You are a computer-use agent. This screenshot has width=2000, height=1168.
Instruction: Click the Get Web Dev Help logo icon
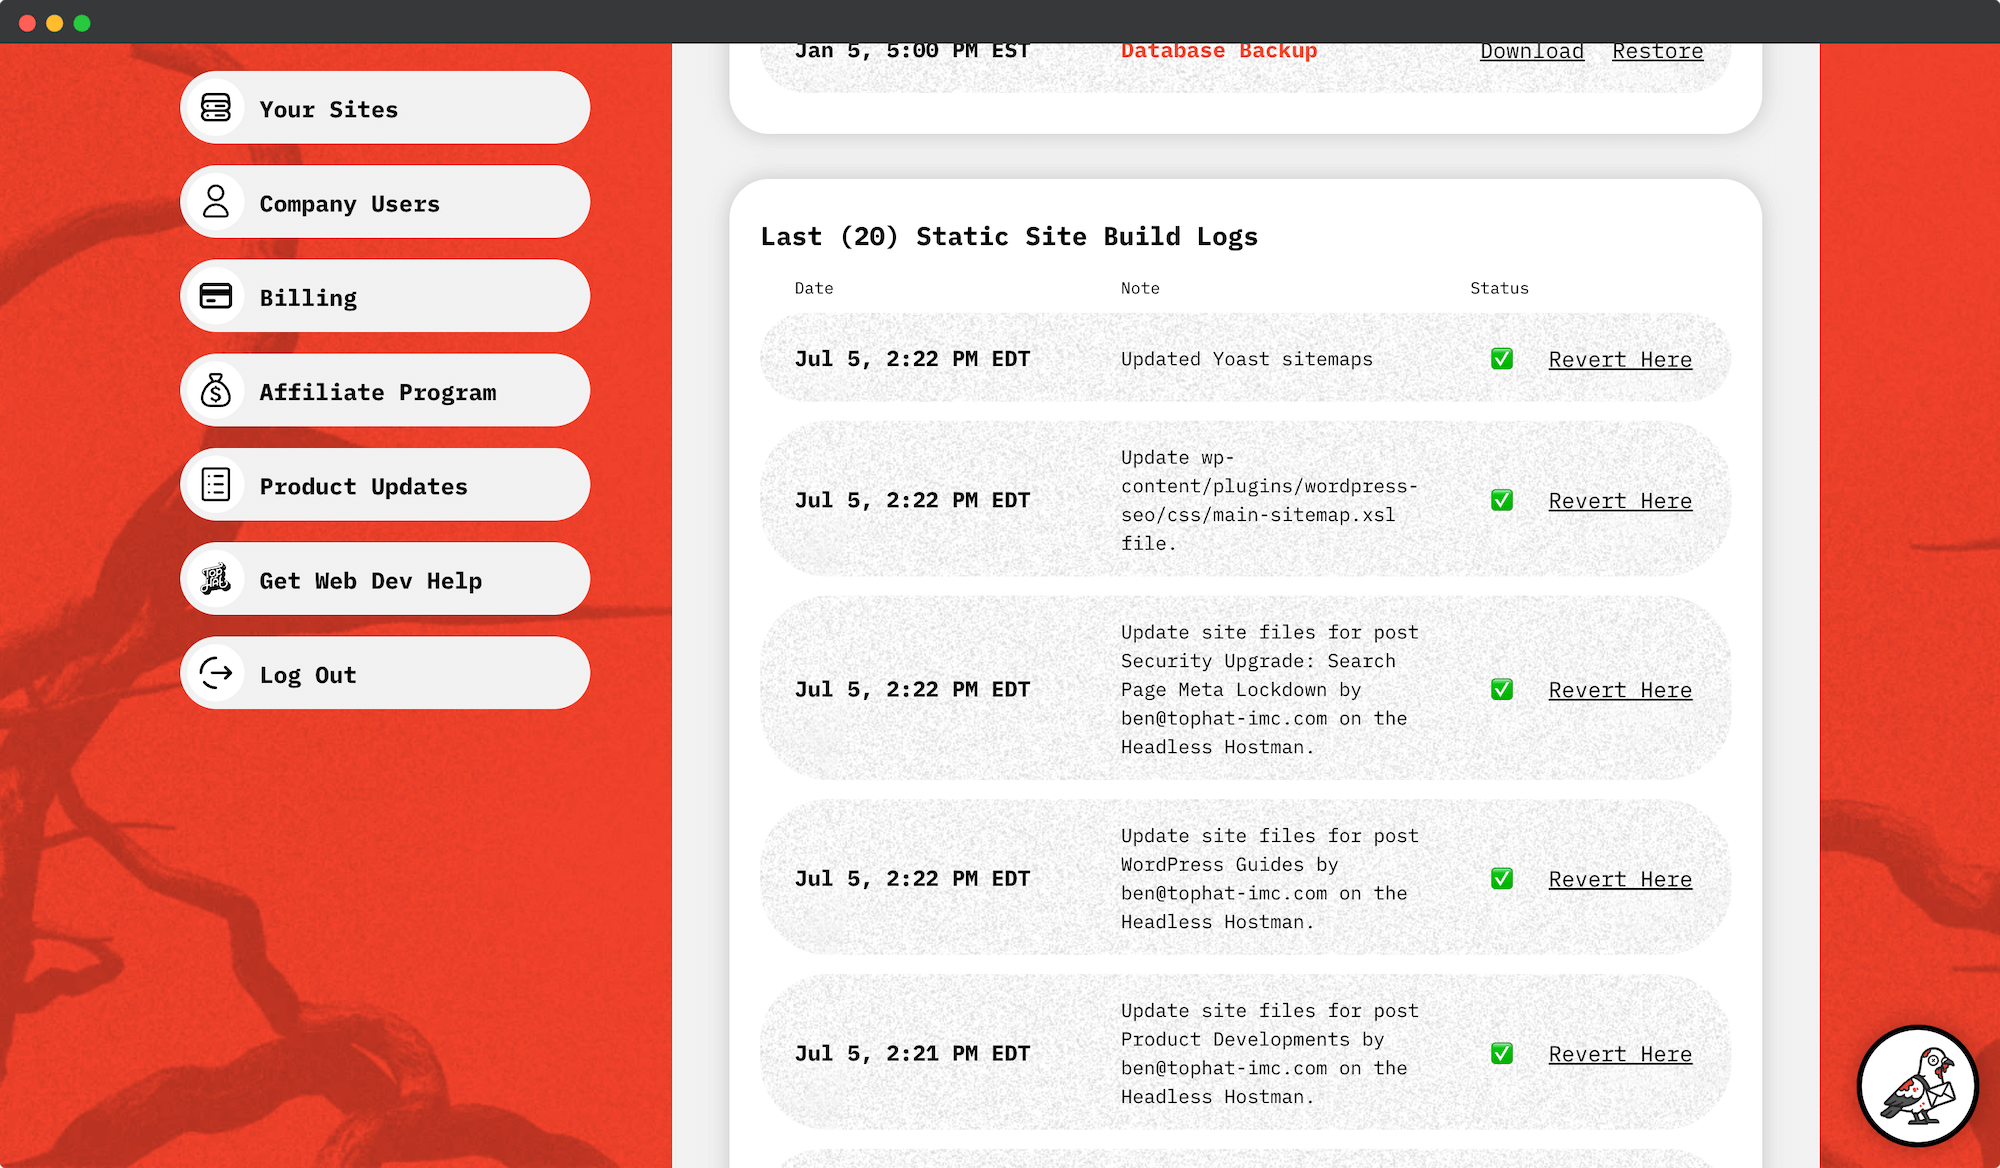pyautogui.click(x=216, y=579)
